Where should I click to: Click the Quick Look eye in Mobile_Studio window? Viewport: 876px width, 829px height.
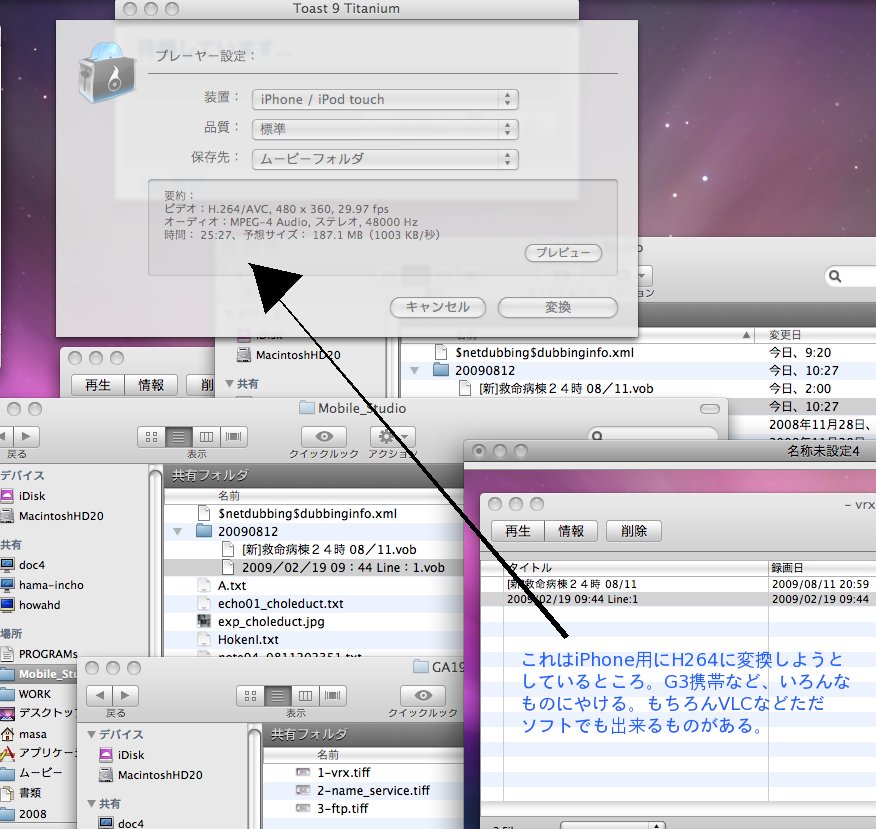tap(324, 436)
